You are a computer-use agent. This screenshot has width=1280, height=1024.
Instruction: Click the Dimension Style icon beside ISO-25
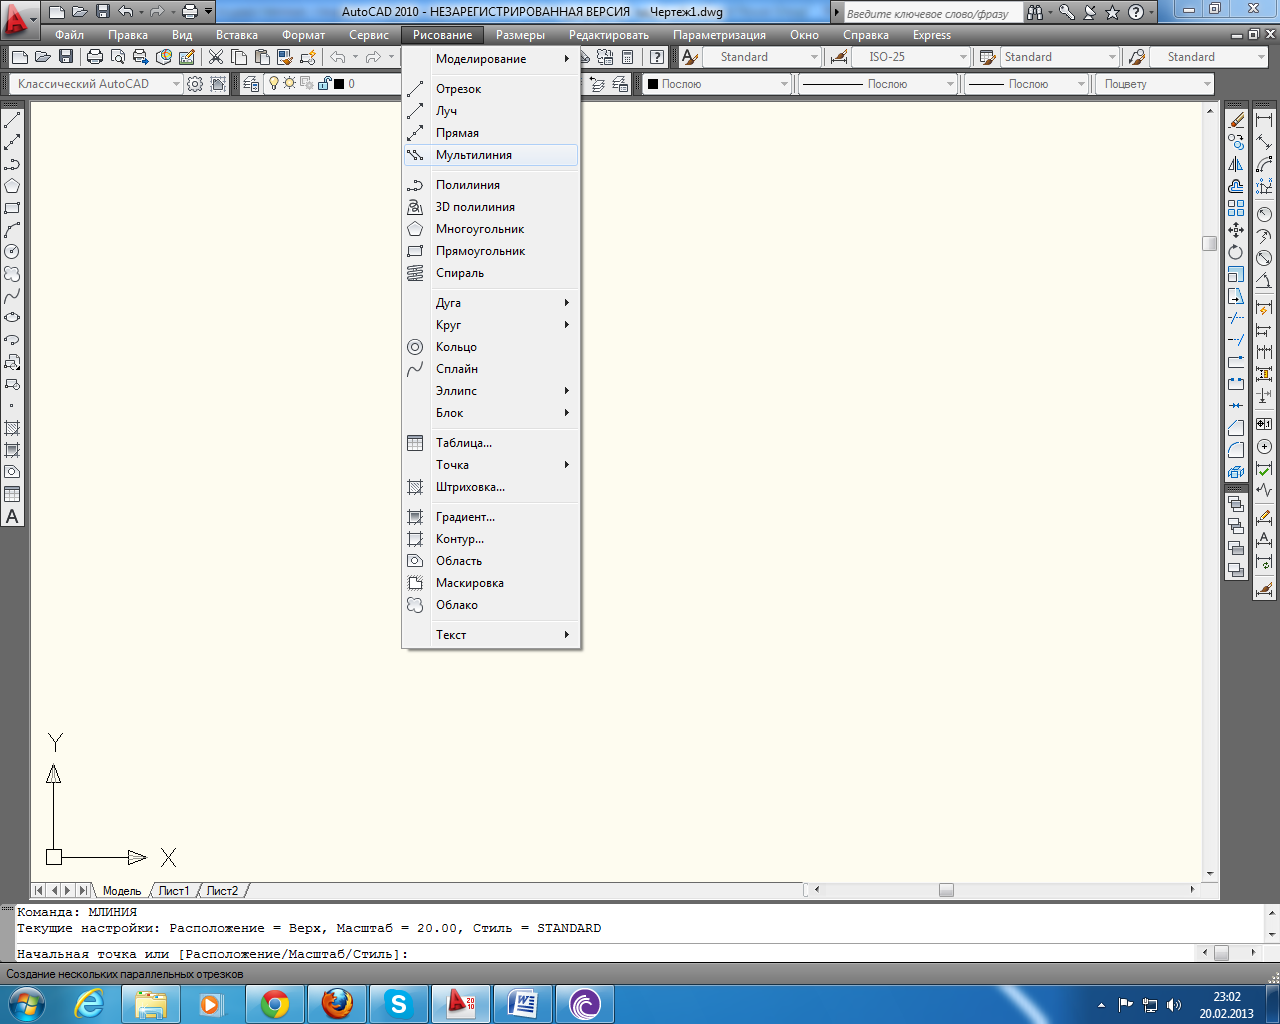839,57
